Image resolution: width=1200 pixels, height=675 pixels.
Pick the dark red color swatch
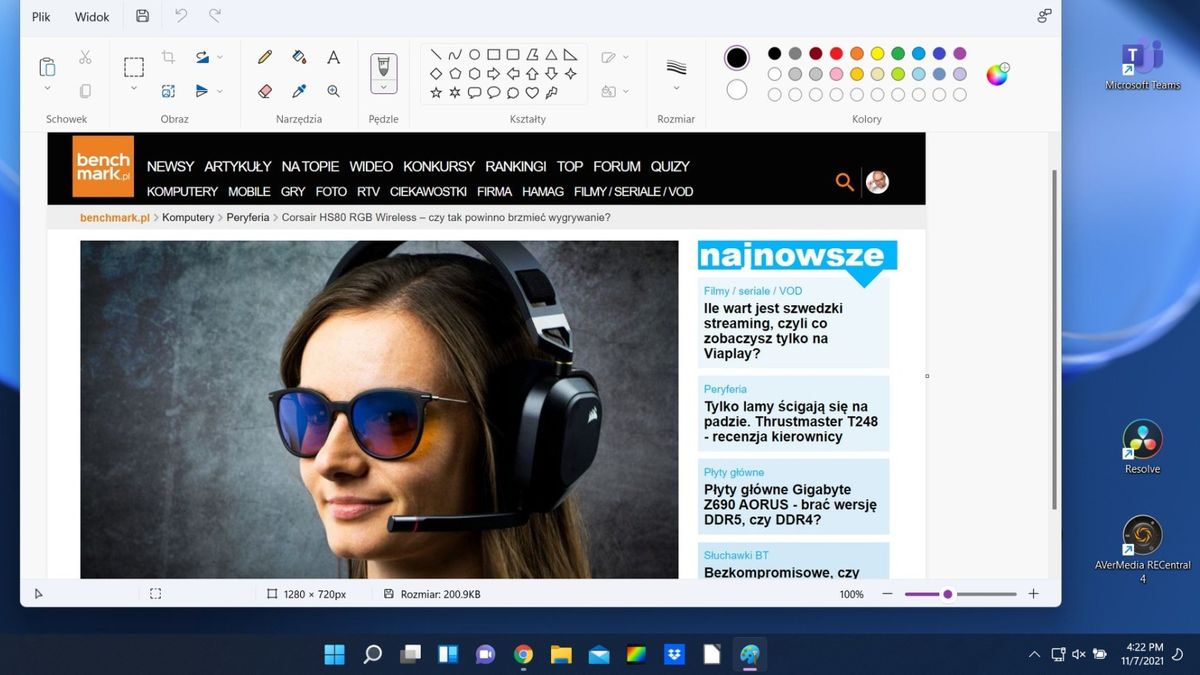816,54
